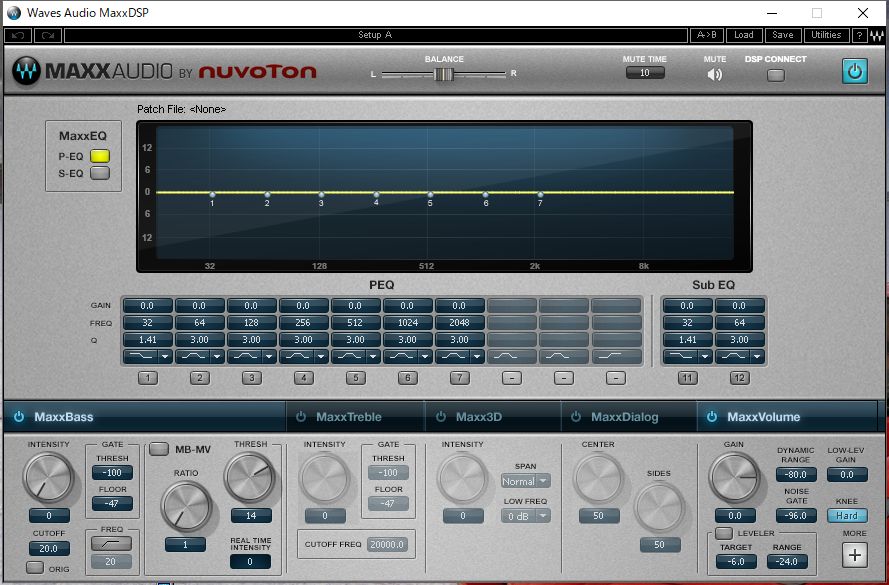Click the Balance slider handle
The width and height of the screenshot is (889, 585).
click(443, 73)
